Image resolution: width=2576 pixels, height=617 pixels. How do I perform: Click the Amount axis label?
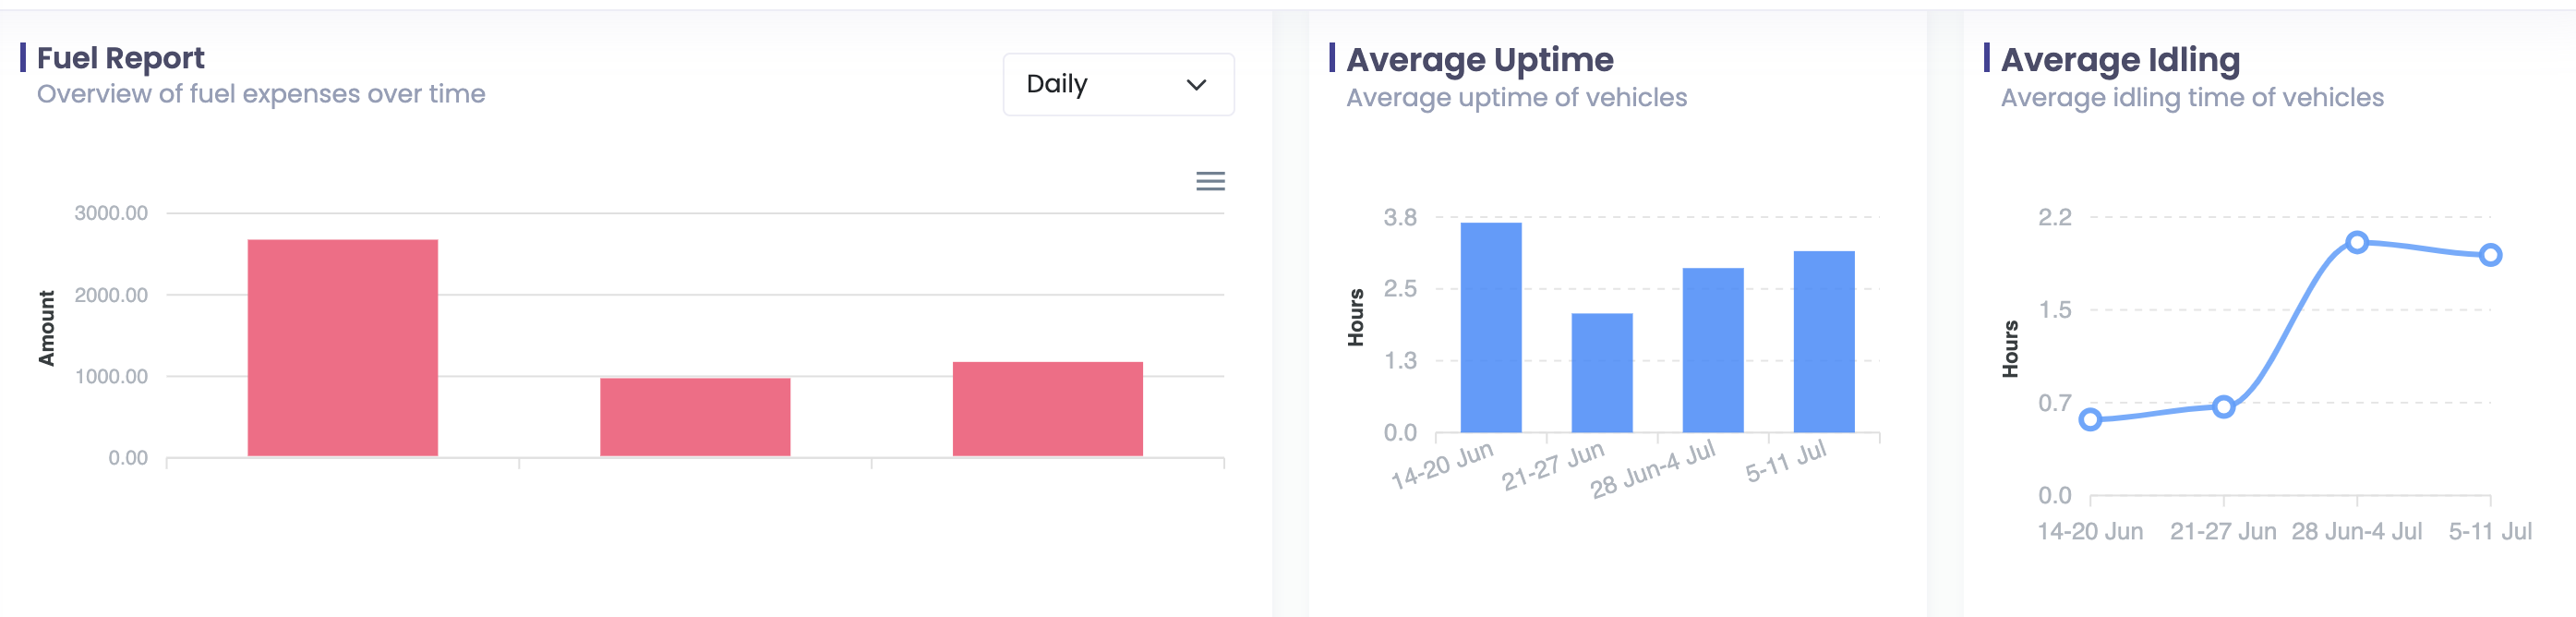47,328
